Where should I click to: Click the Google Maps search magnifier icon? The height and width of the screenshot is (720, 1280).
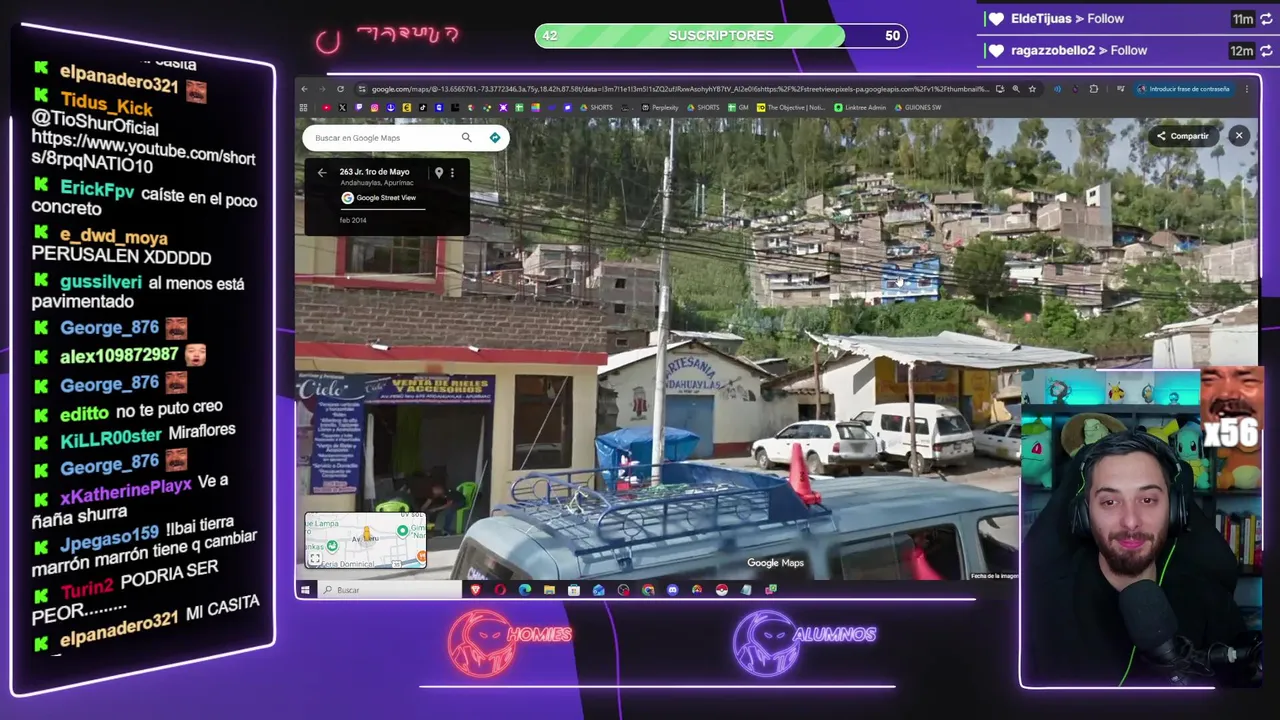coord(466,138)
